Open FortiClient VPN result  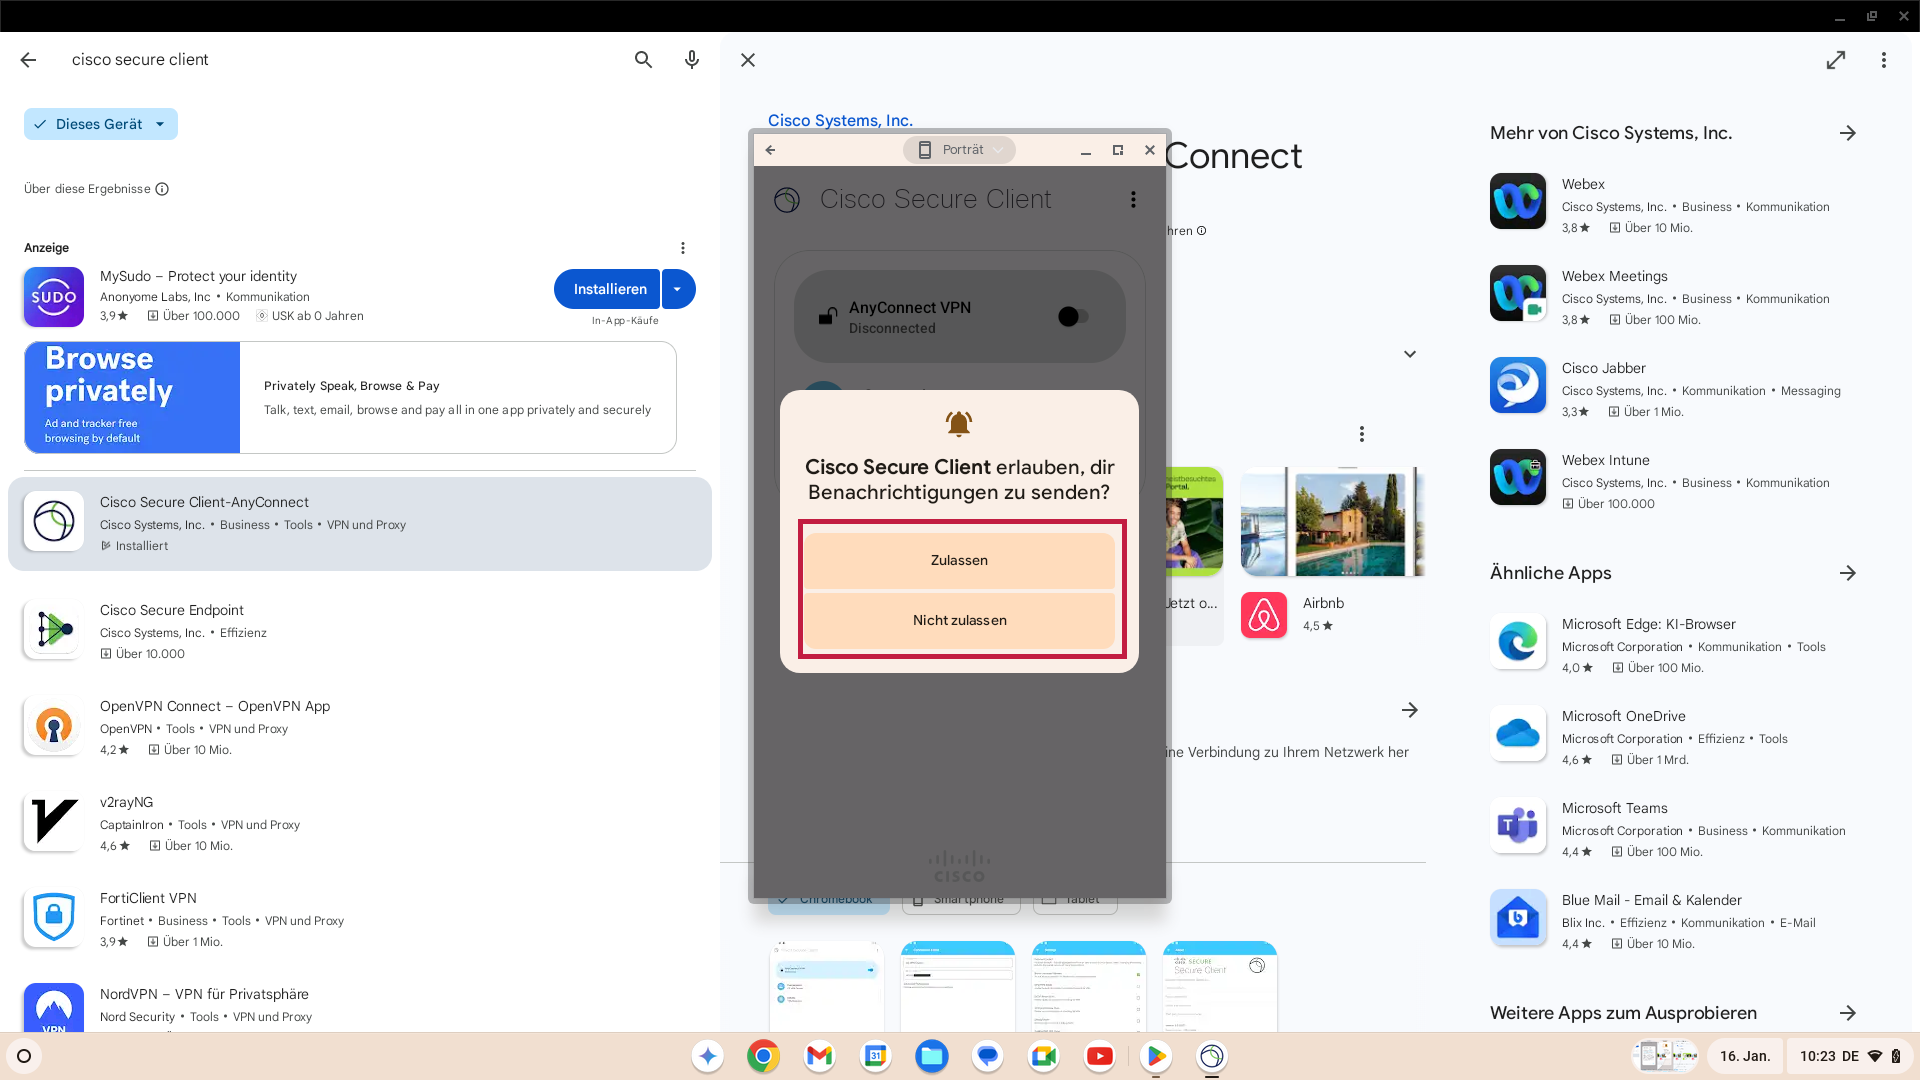pos(360,919)
